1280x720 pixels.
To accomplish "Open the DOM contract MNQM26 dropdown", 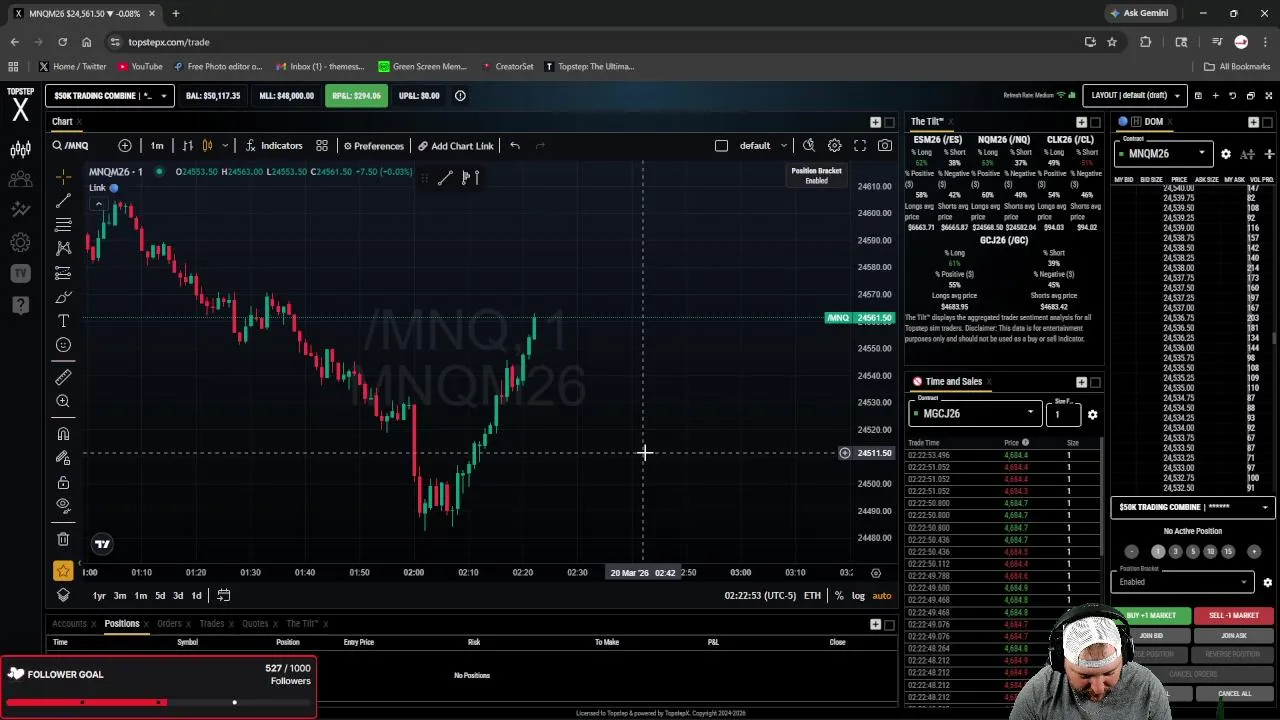I will 1163,154.
